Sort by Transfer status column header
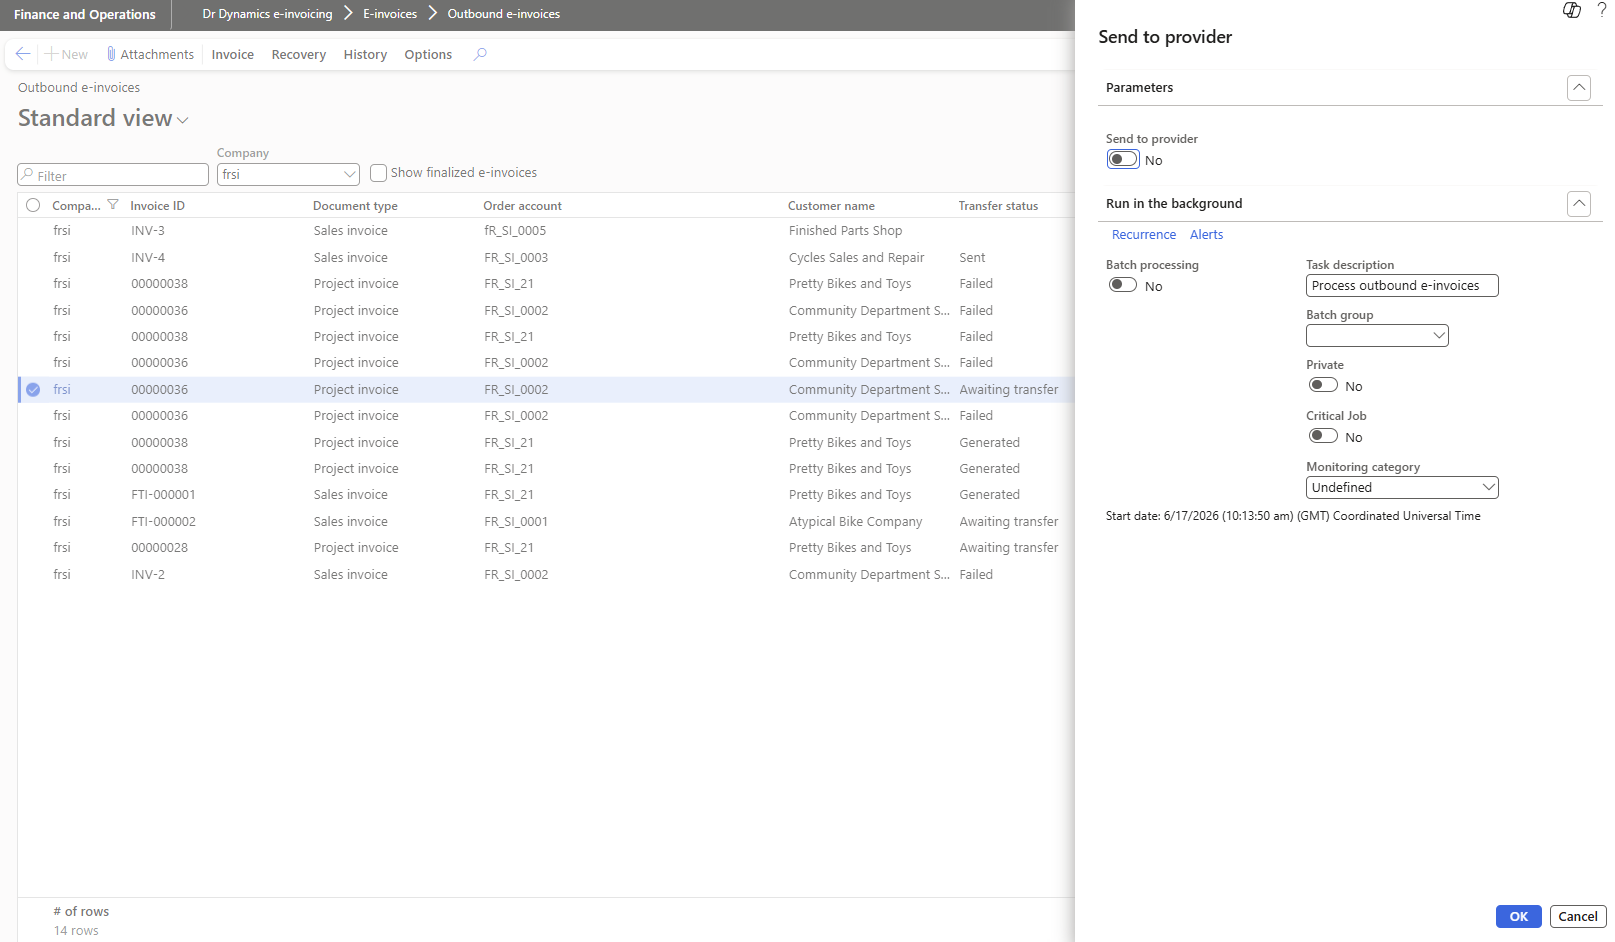Viewport: 1615px width, 942px height. [998, 206]
